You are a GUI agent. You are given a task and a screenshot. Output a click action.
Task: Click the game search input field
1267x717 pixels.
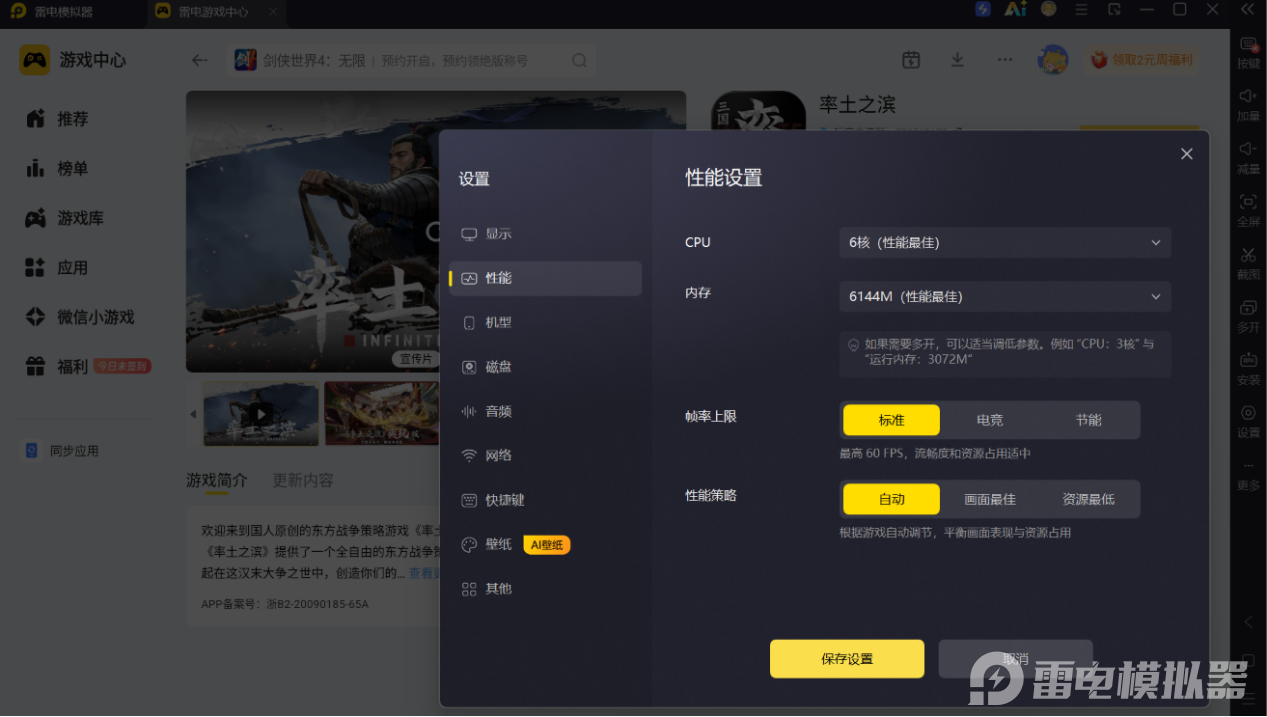coord(412,60)
